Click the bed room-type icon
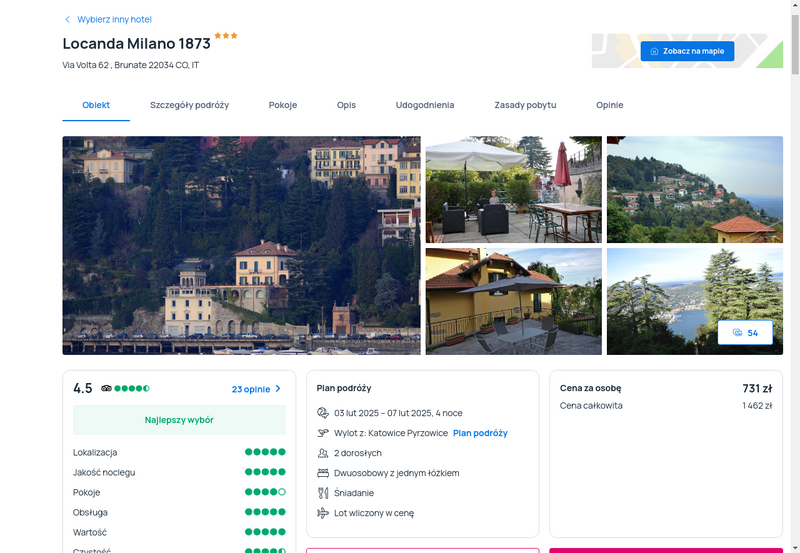This screenshot has width=800, height=553. point(322,473)
